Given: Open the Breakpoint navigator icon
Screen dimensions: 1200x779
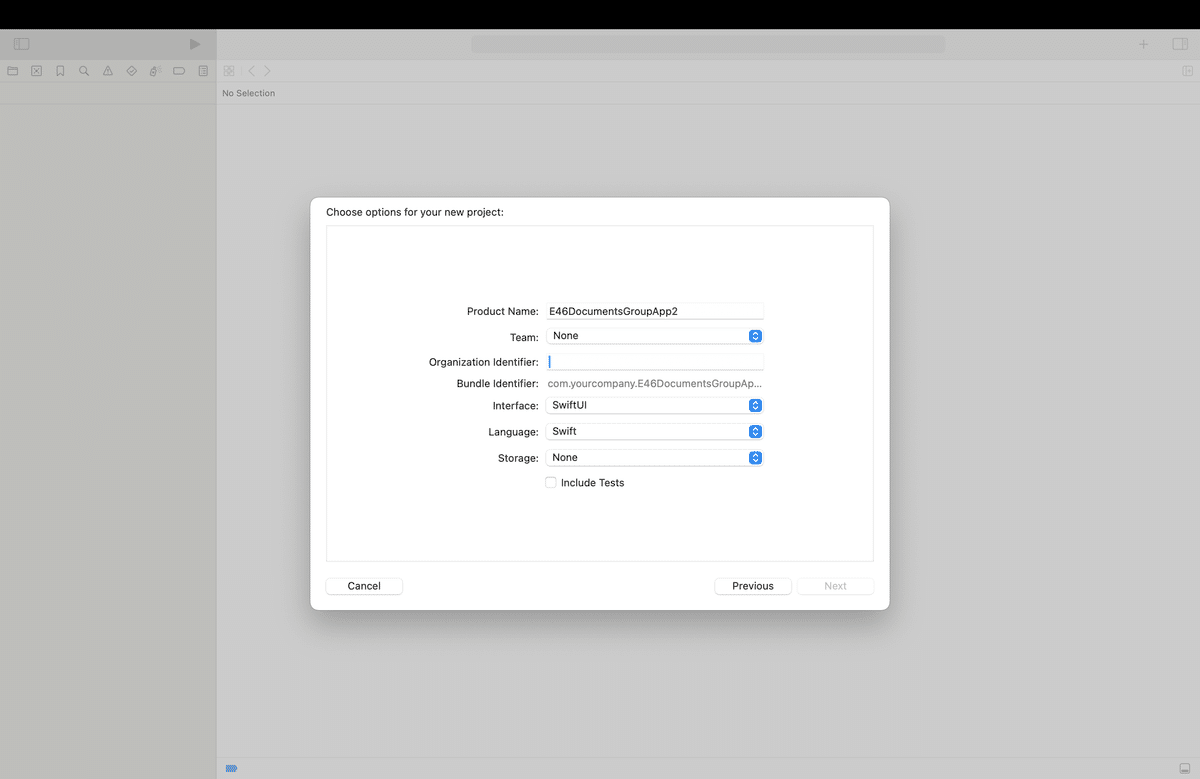Looking at the screenshot, I should coord(179,71).
